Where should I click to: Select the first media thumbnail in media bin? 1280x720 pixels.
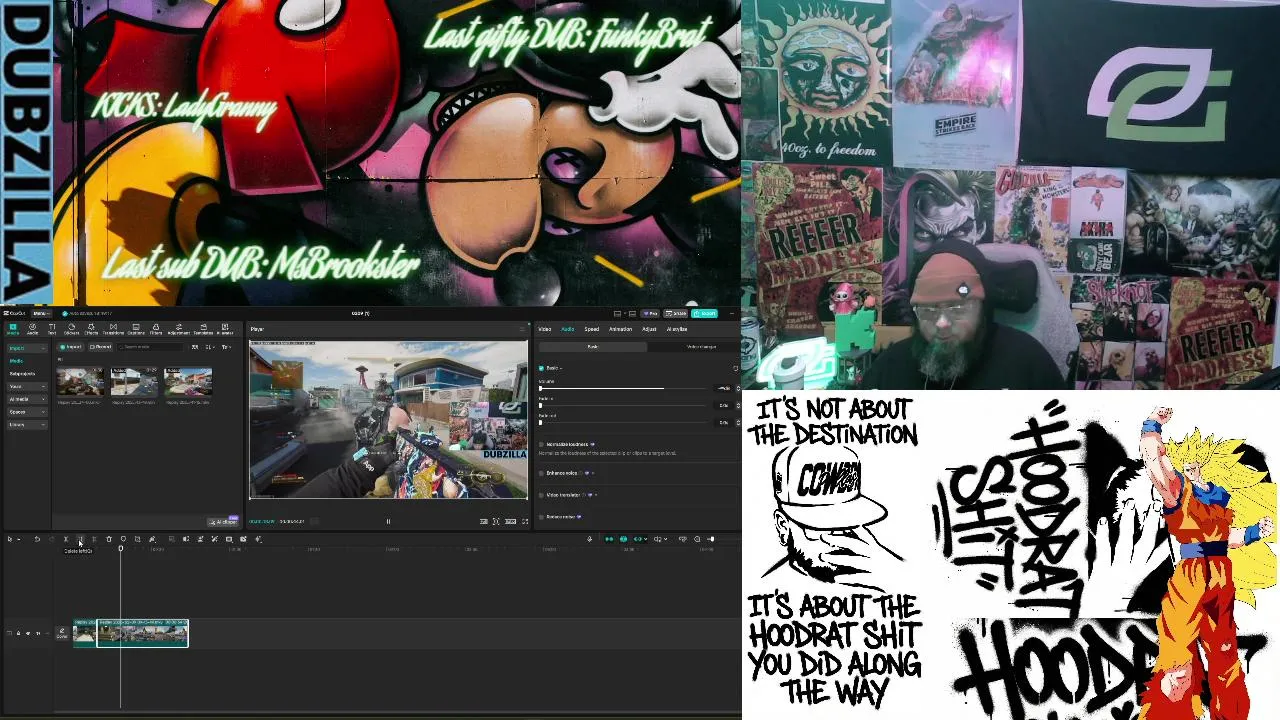(x=80, y=382)
